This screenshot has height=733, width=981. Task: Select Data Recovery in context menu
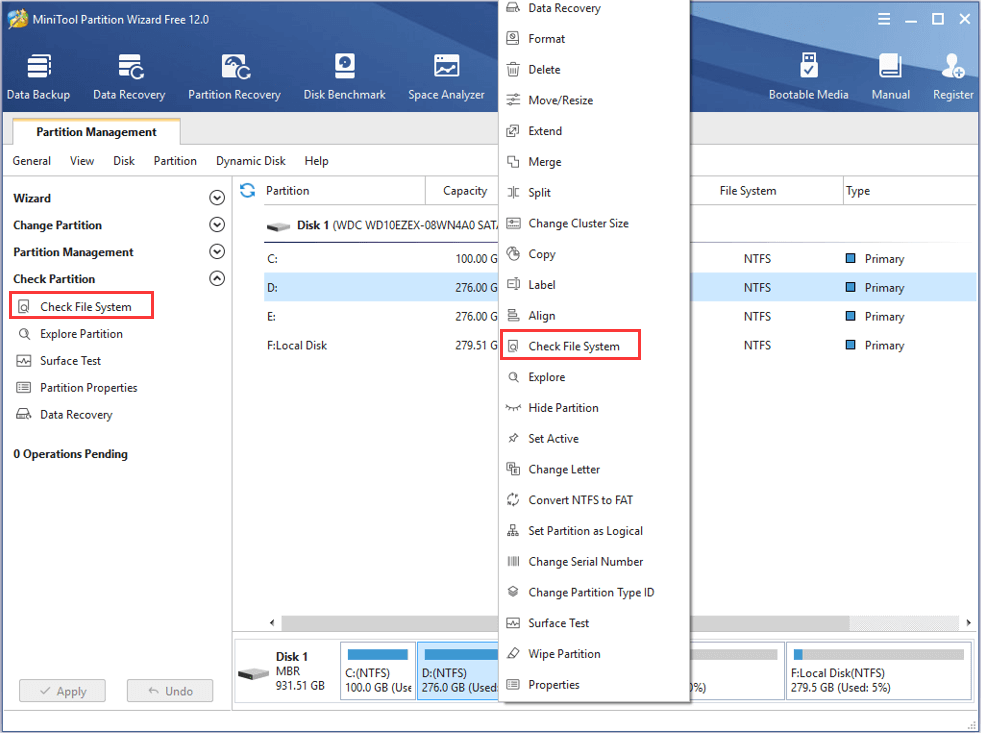pyautogui.click(x=594, y=8)
